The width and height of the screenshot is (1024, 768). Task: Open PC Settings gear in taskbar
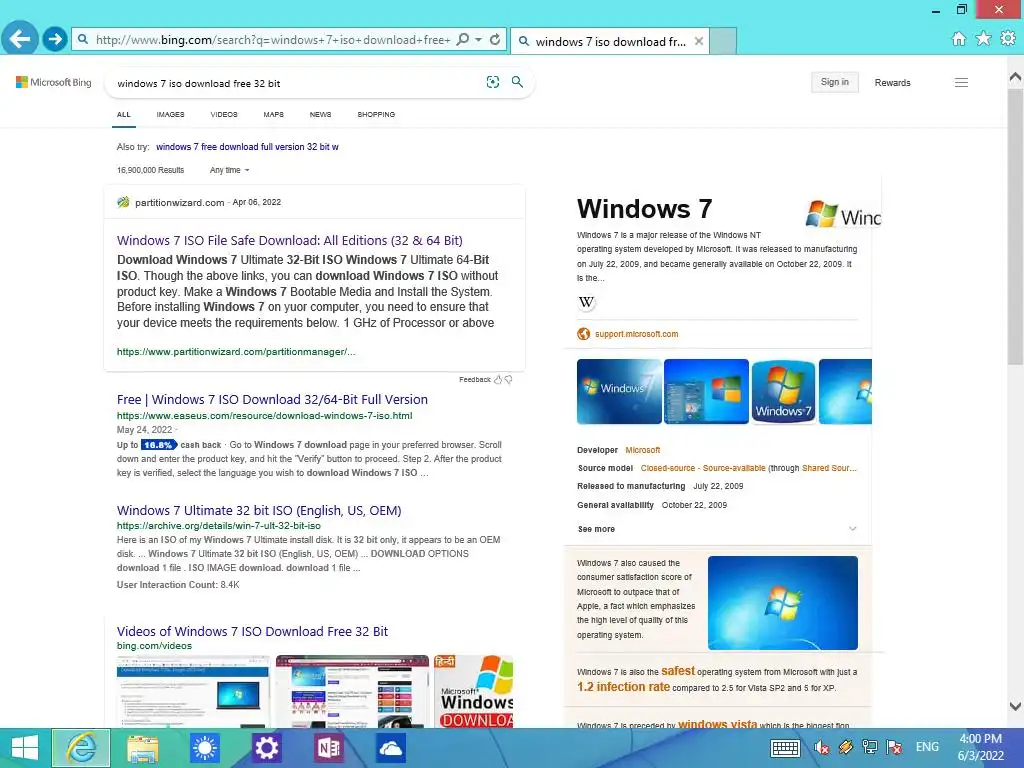tap(266, 748)
